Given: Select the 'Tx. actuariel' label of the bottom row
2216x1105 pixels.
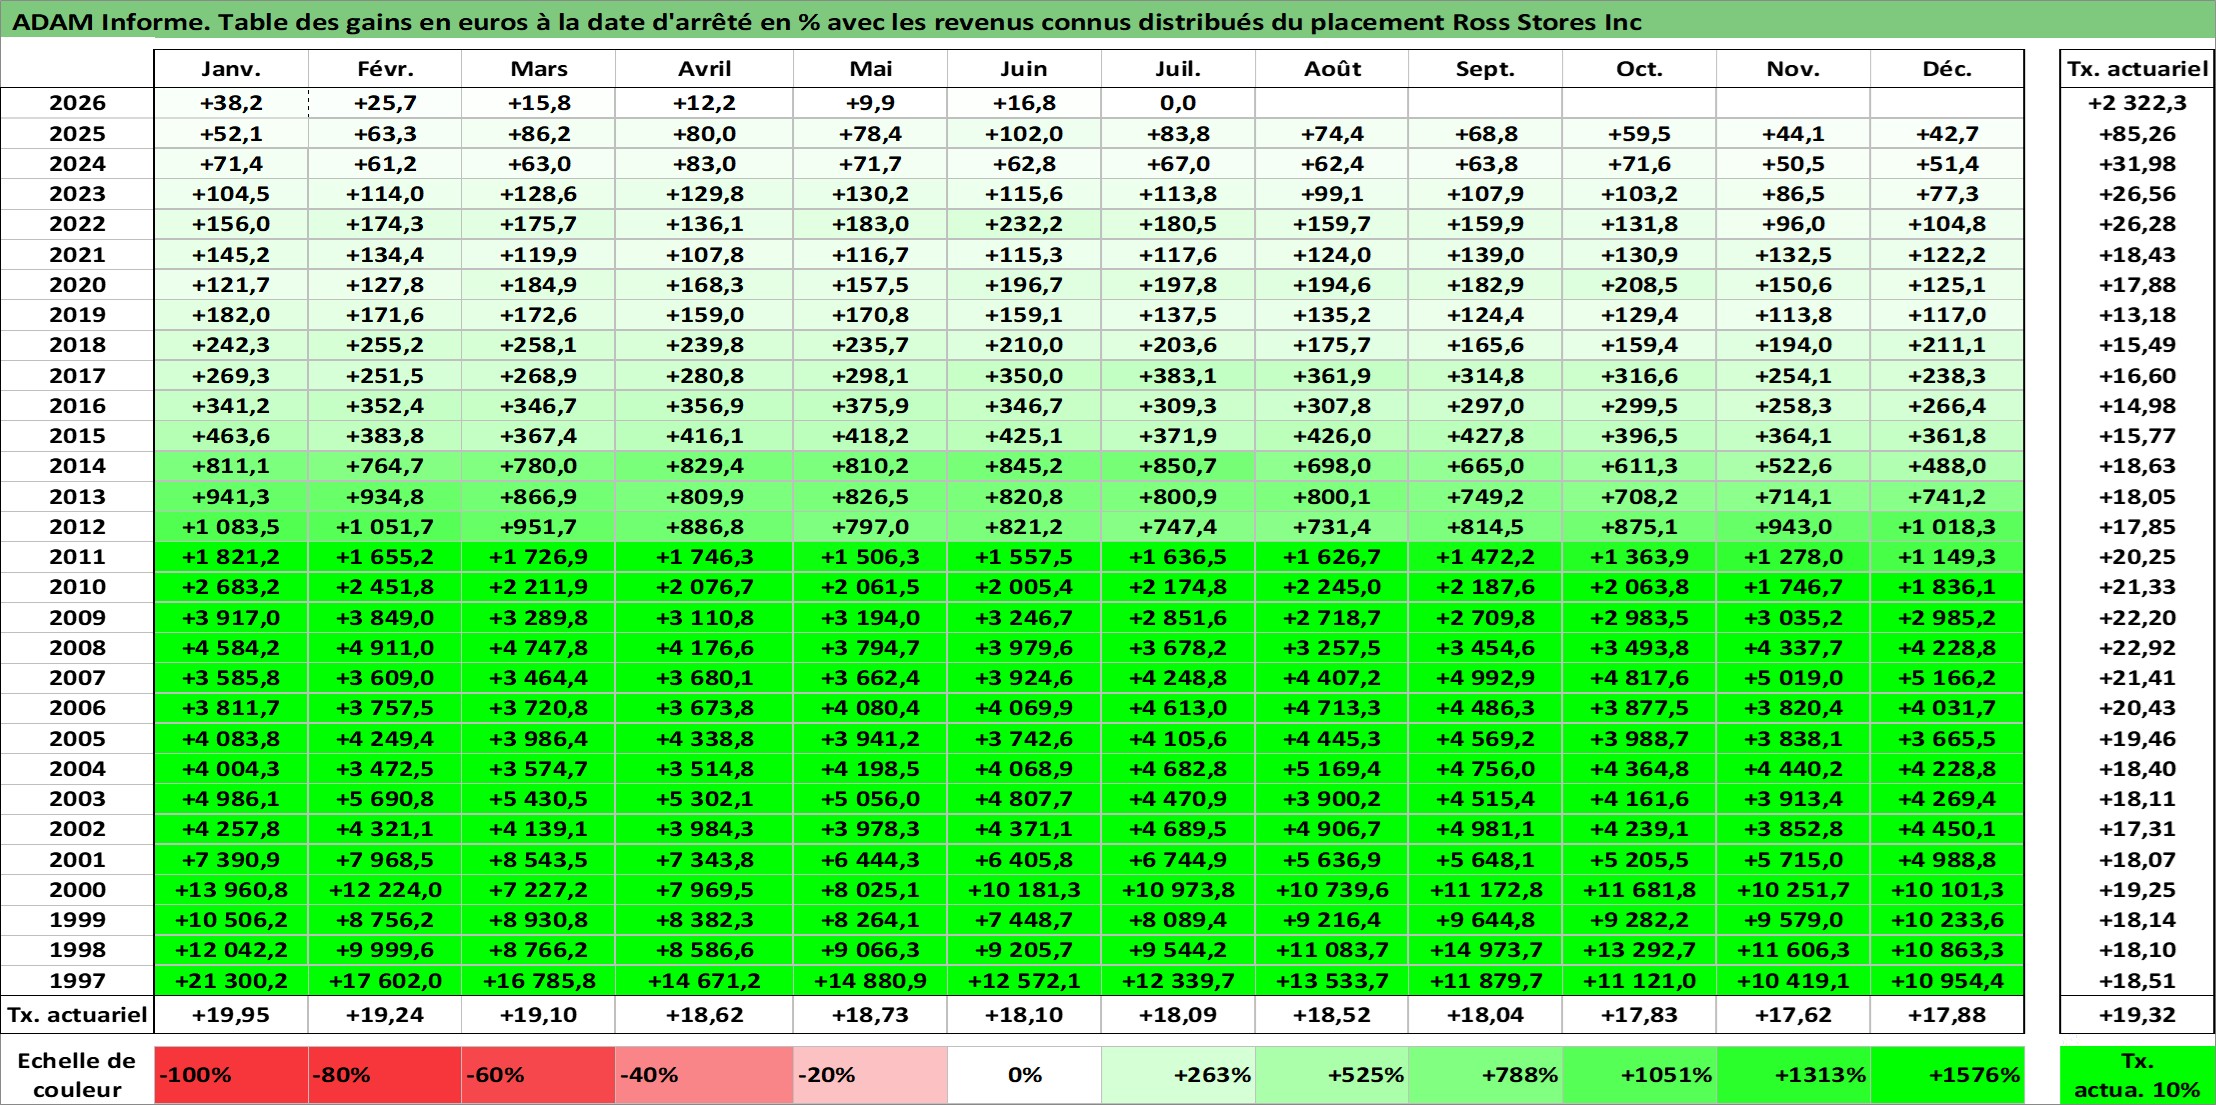Looking at the screenshot, I should [x=77, y=1015].
